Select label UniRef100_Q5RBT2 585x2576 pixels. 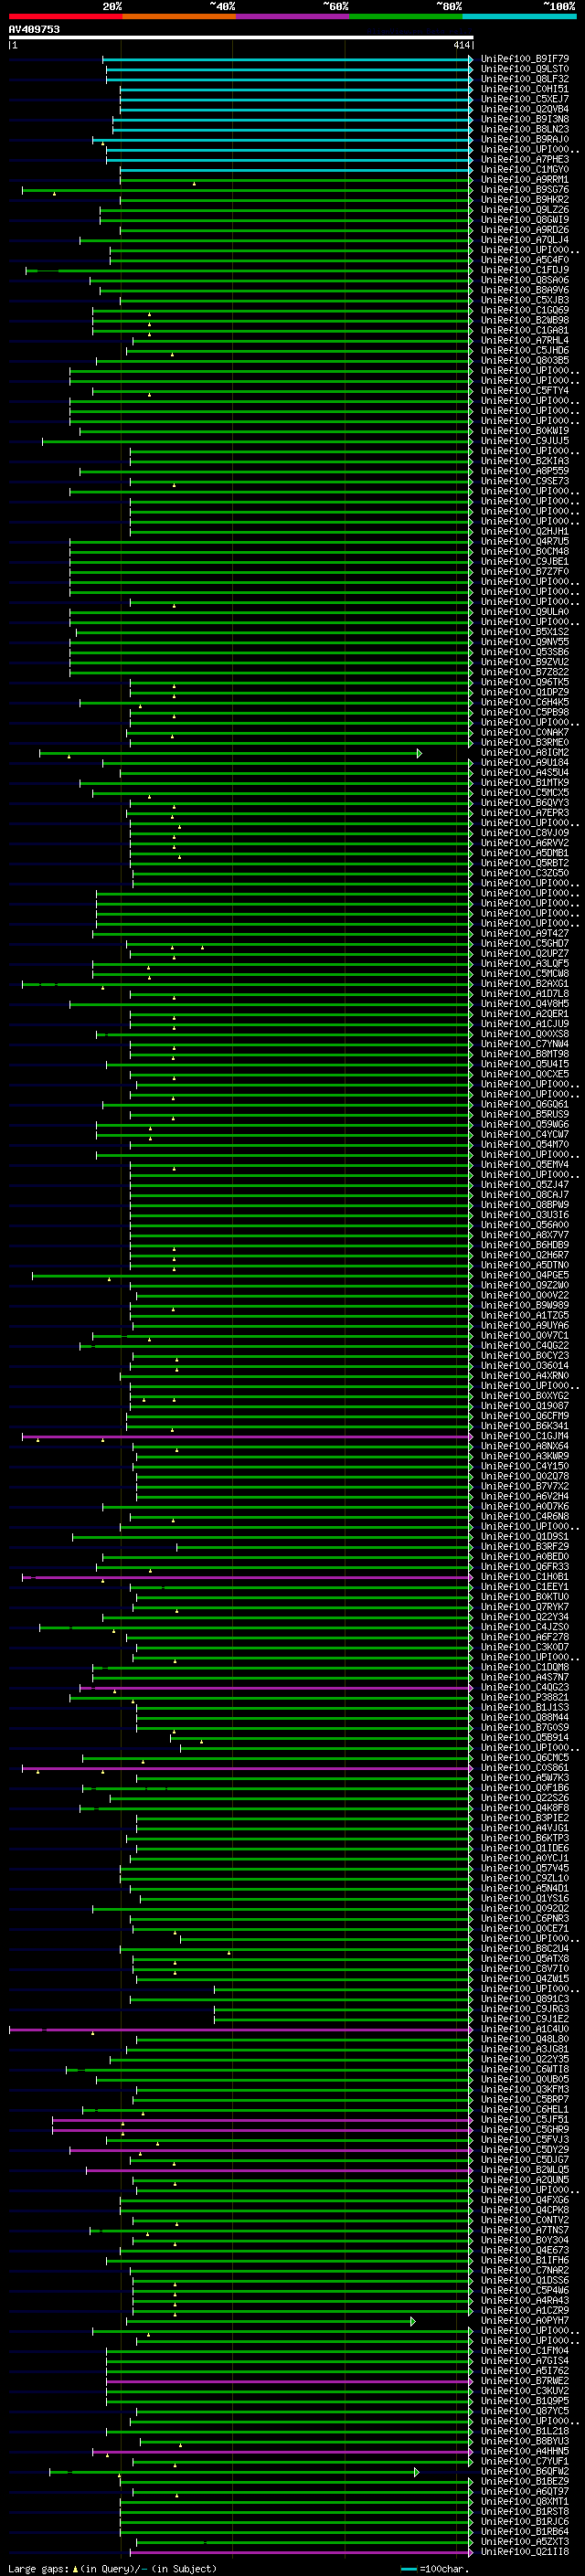pyautogui.click(x=525, y=862)
